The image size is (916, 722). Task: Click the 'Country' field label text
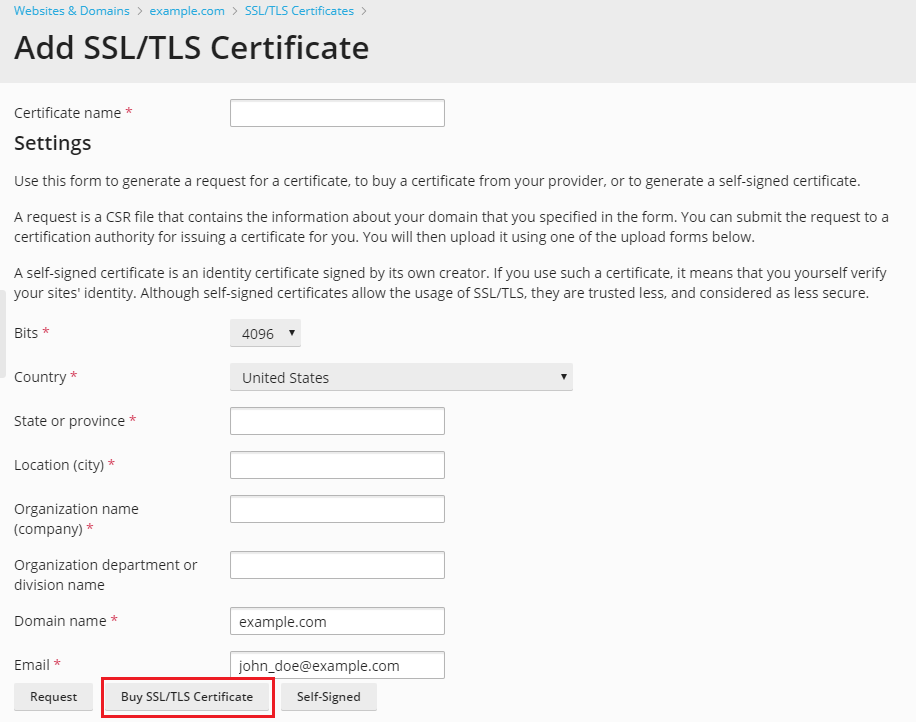[40, 377]
